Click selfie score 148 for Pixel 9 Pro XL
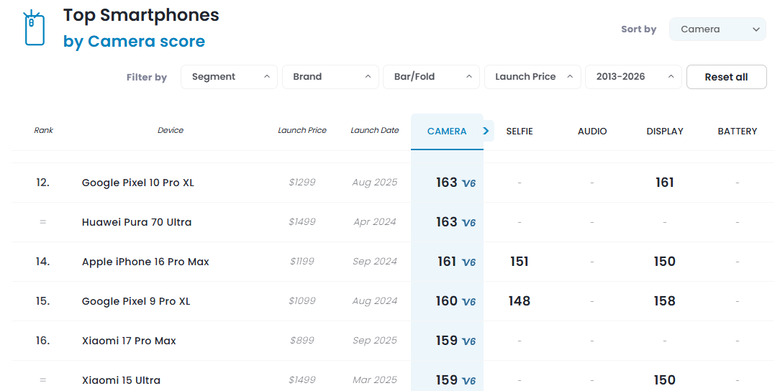 pos(519,301)
